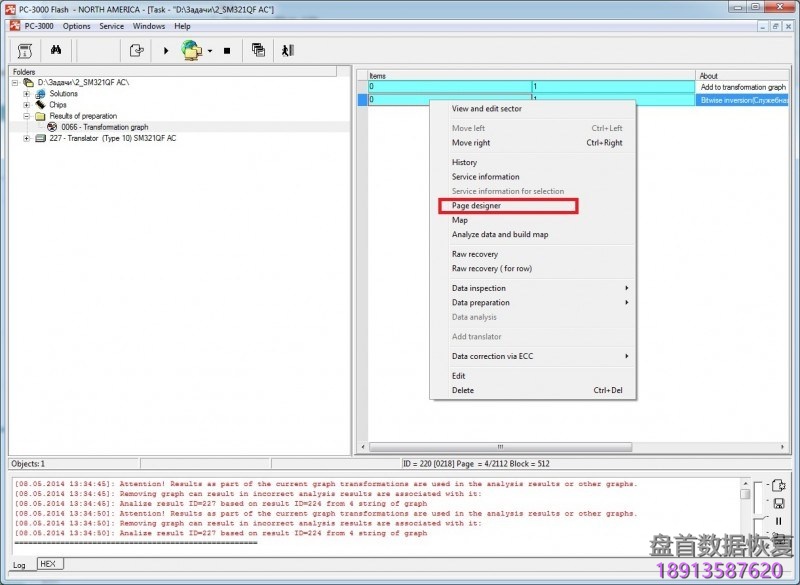Expand the Chips tree node
This screenshot has width=800, height=585.
click(x=27, y=104)
